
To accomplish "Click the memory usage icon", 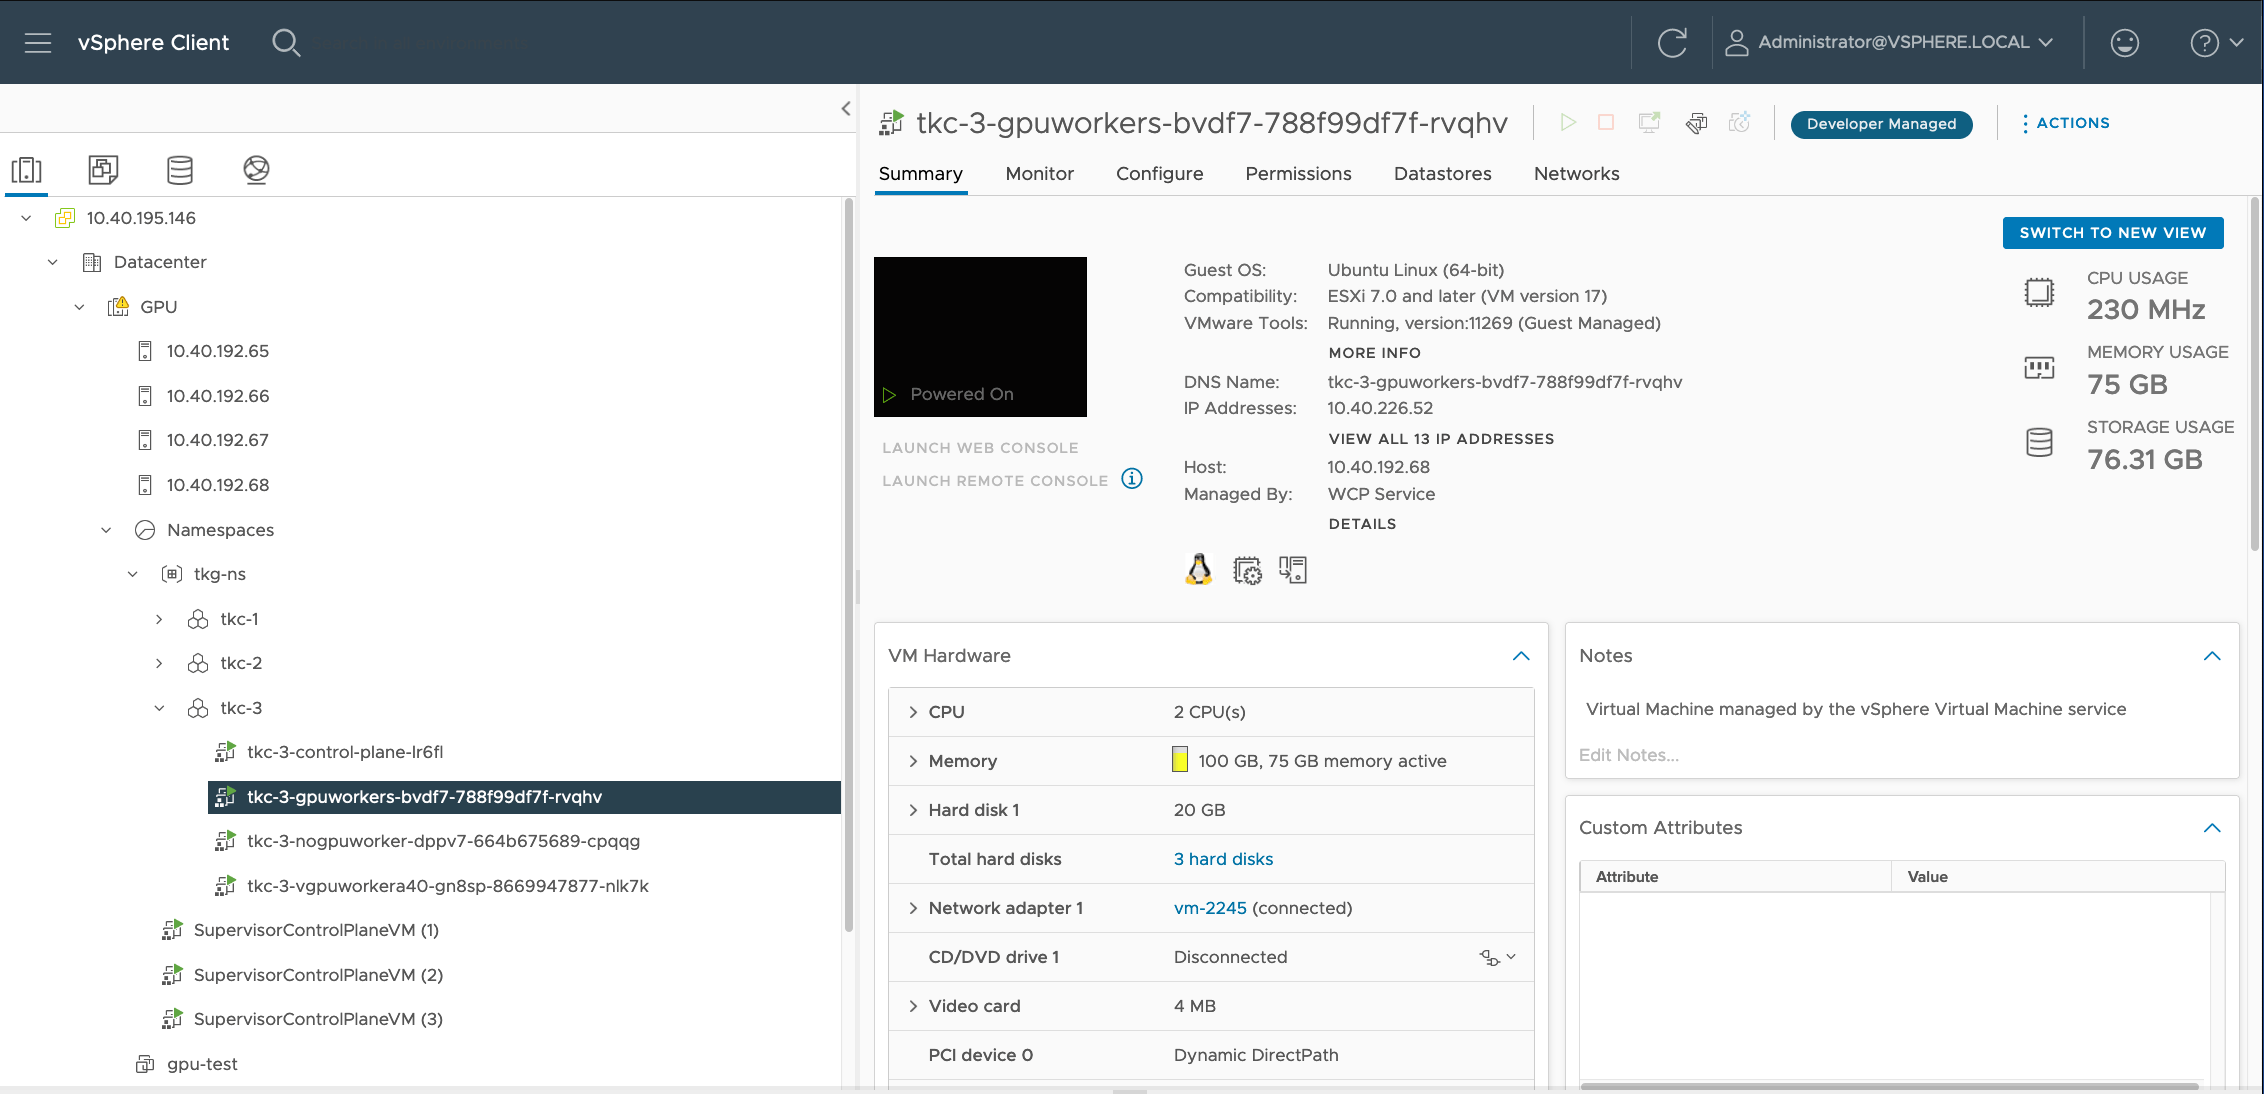I will pyautogui.click(x=2039, y=368).
